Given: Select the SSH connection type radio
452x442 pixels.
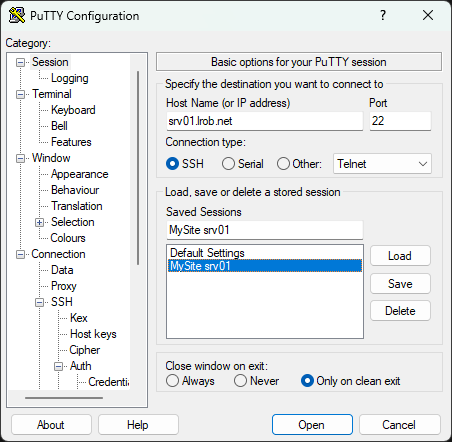Looking at the screenshot, I should [x=172, y=164].
